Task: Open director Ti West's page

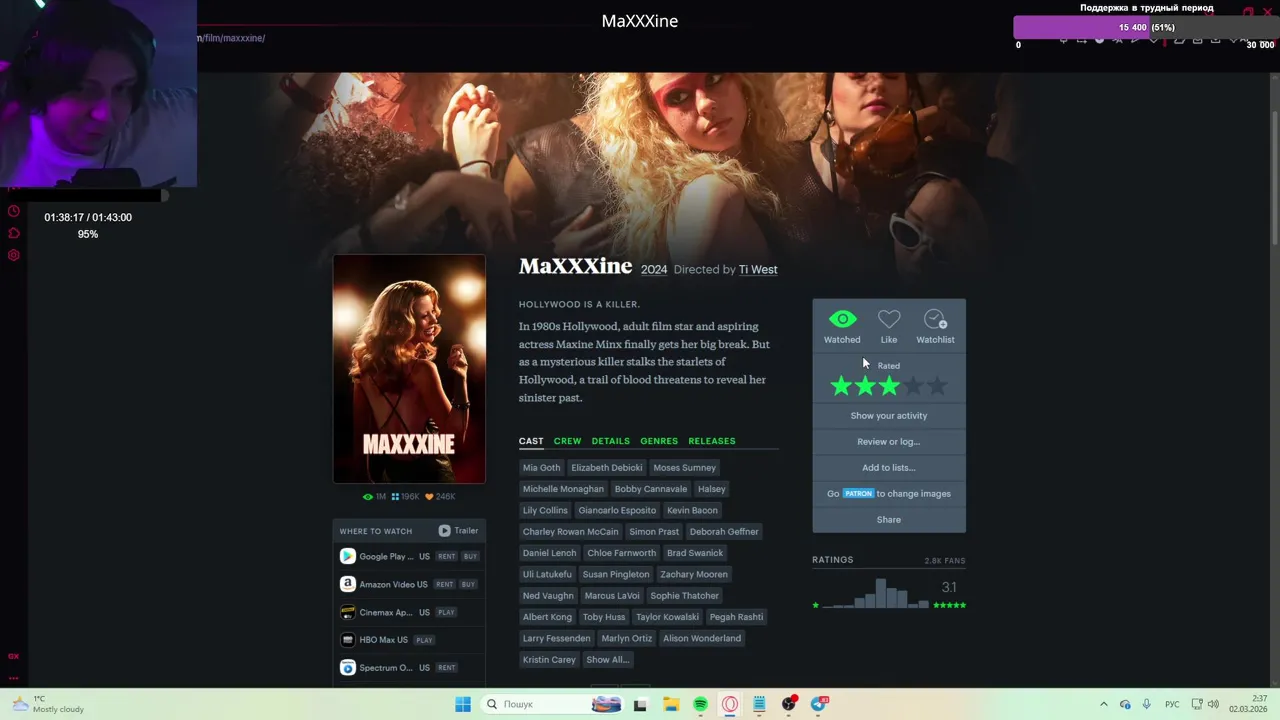Action: 758,270
